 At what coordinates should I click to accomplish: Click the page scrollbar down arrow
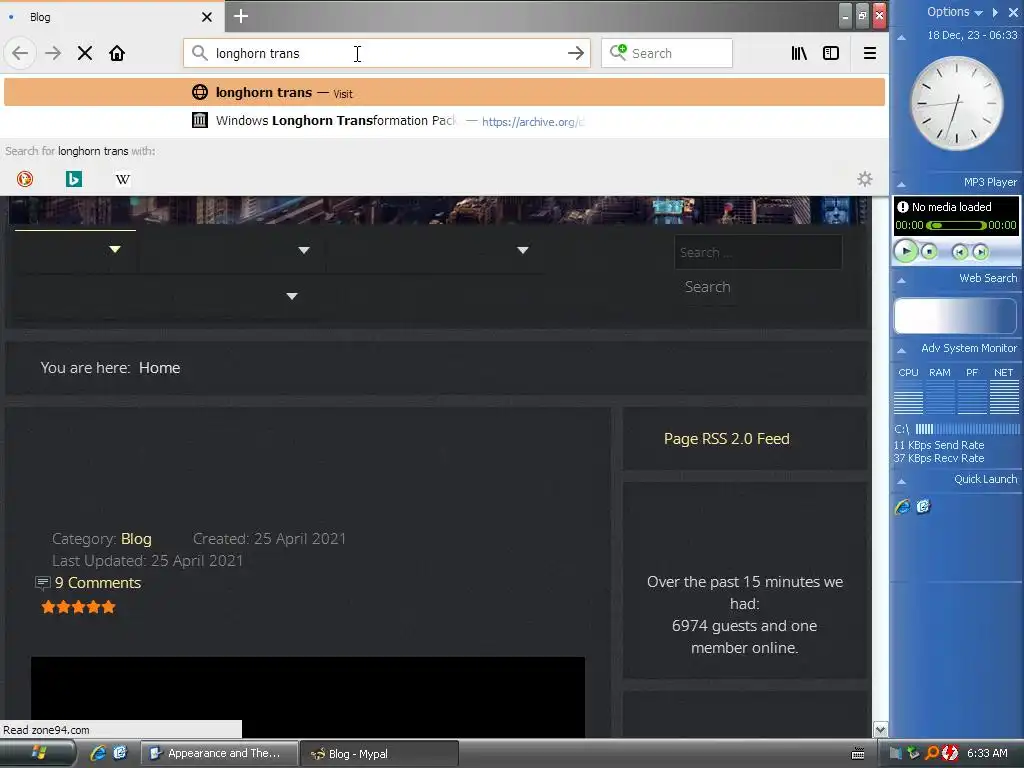[880, 729]
